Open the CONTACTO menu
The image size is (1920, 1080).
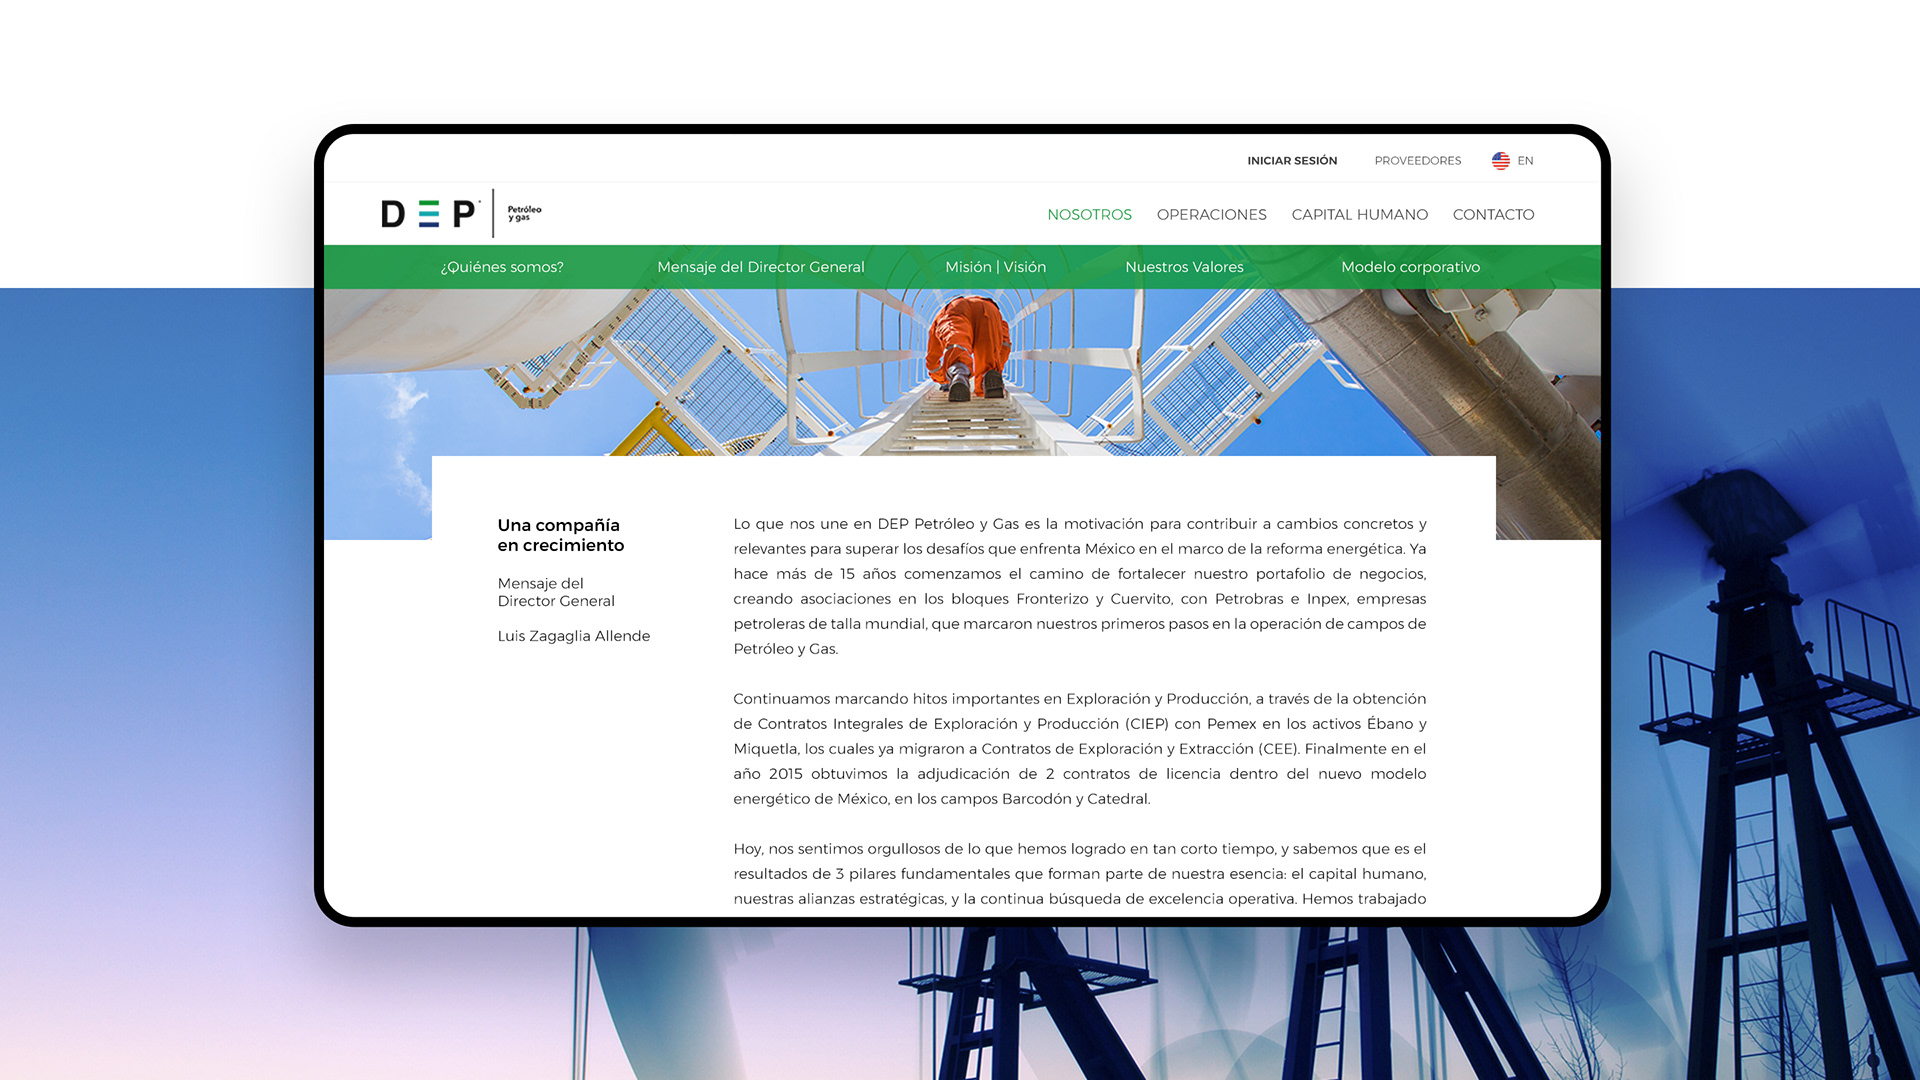click(1493, 214)
